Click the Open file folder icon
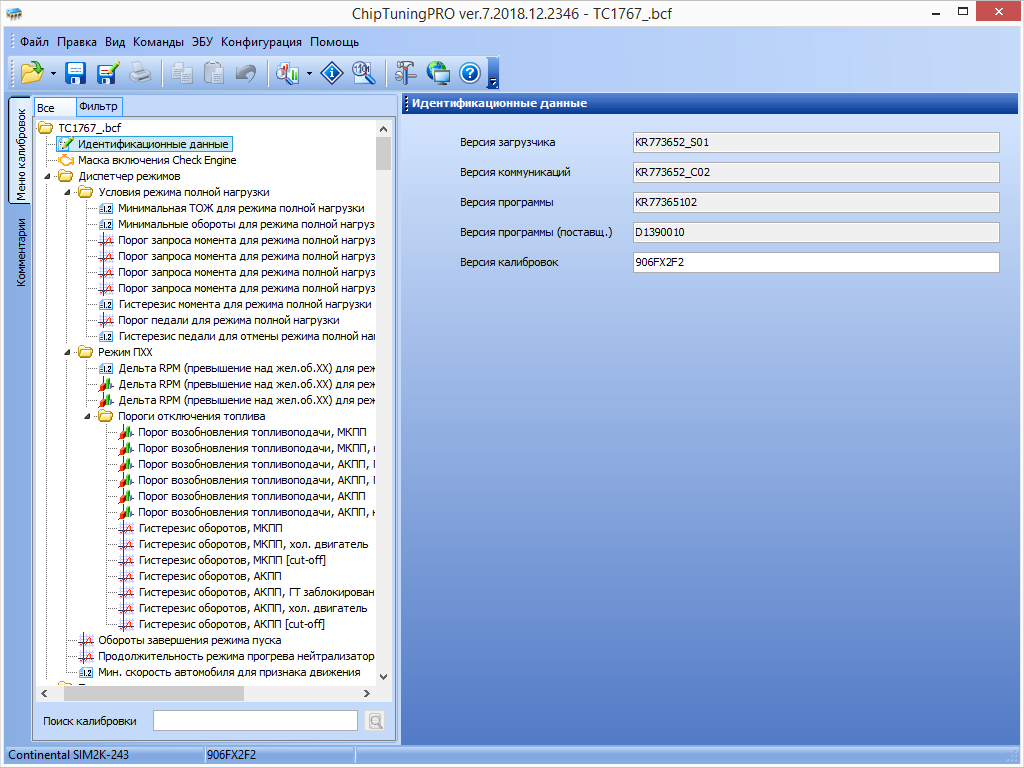The image size is (1024, 768). click(x=32, y=73)
